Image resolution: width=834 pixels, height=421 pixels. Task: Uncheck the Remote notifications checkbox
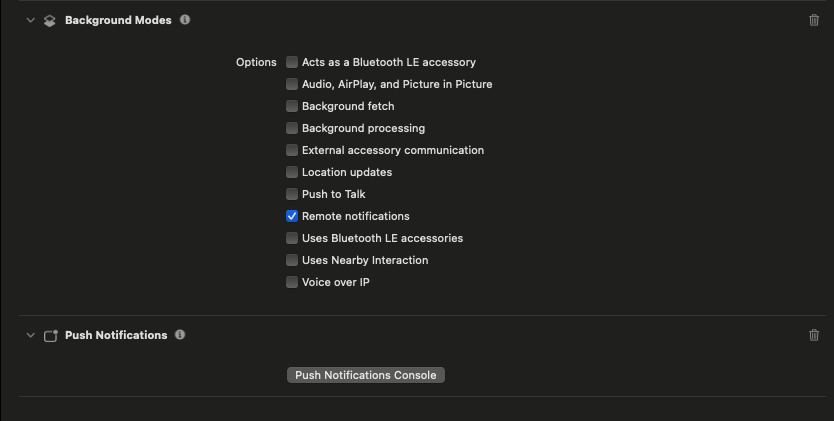292,216
